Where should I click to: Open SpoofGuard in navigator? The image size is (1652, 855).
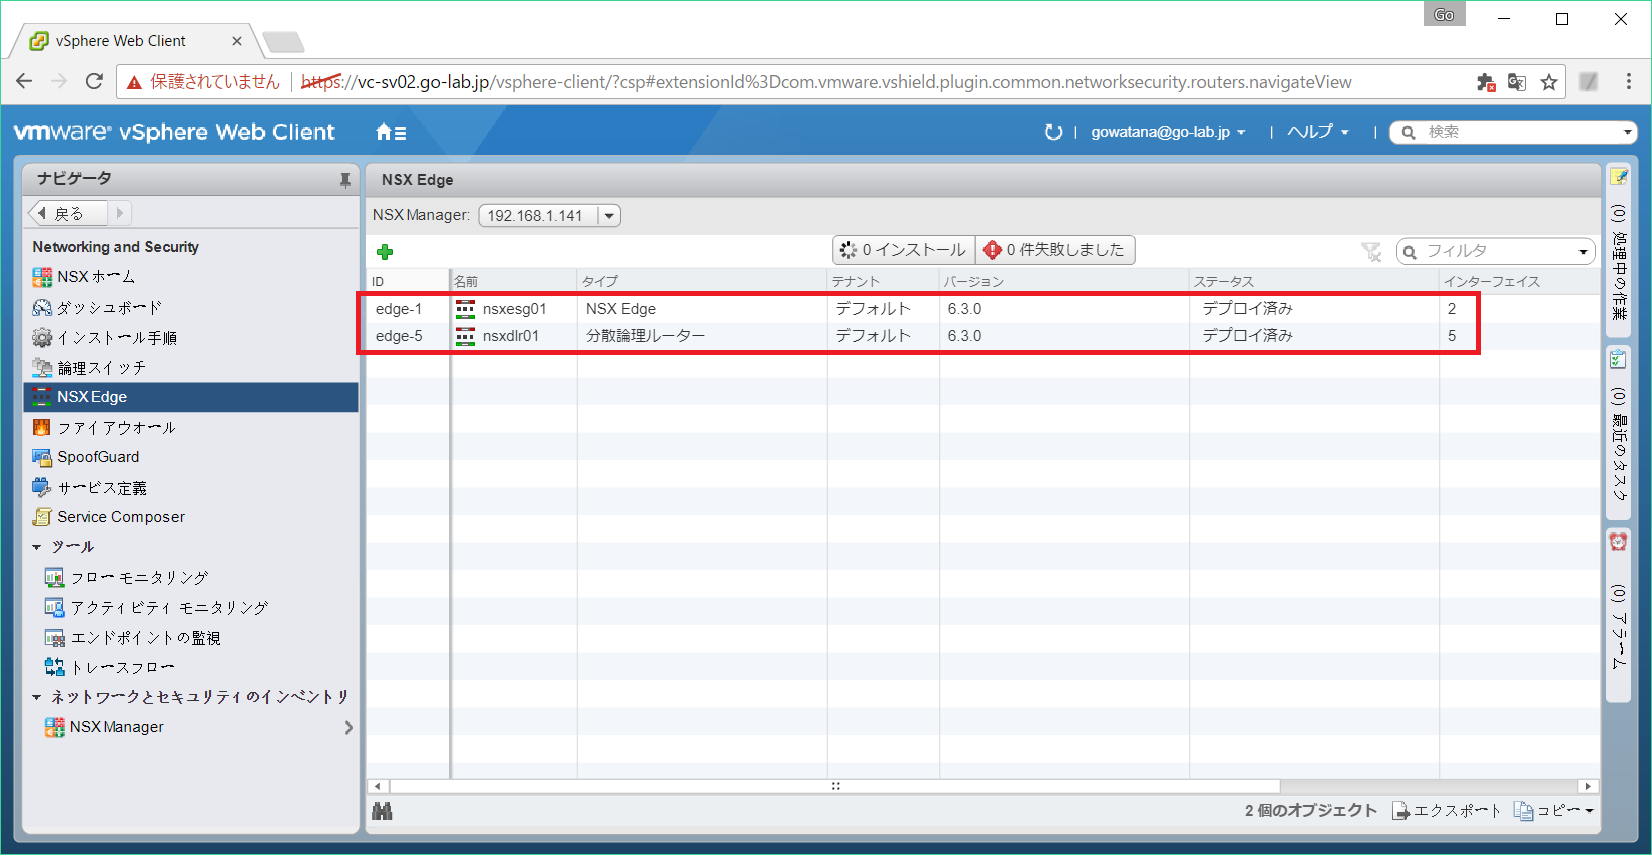point(85,457)
